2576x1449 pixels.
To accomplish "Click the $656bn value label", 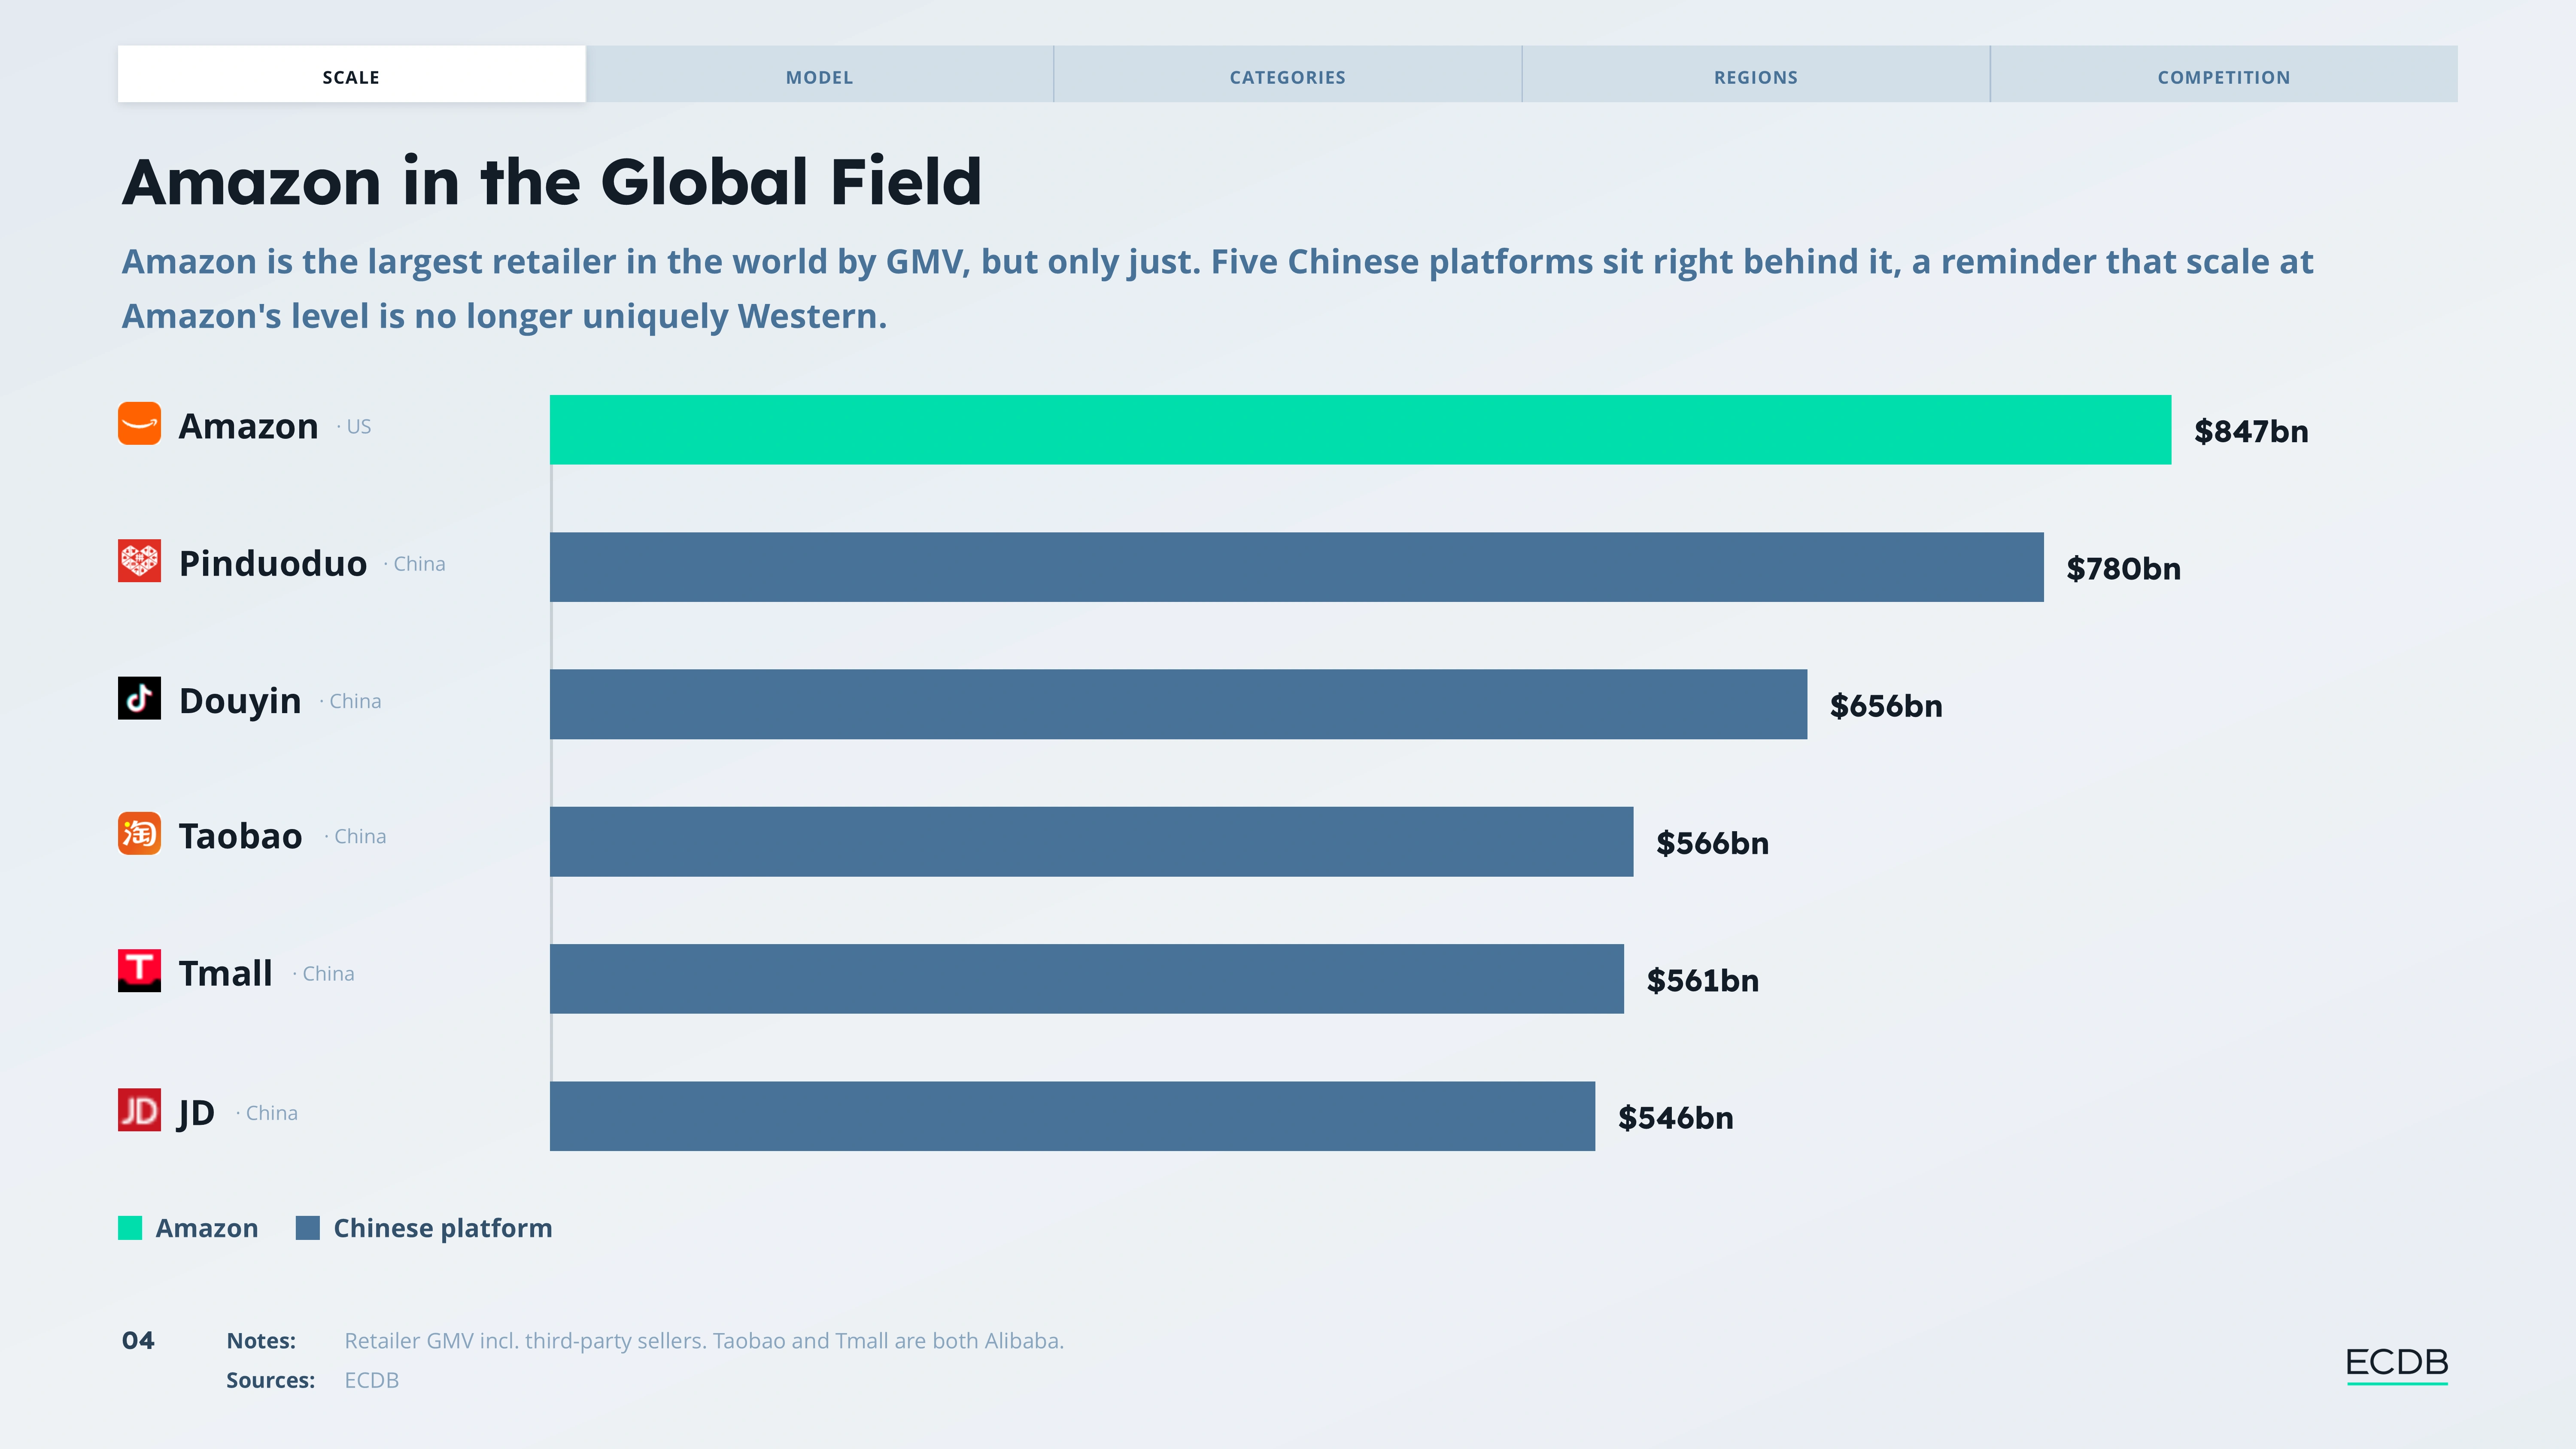I will (1886, 706).
